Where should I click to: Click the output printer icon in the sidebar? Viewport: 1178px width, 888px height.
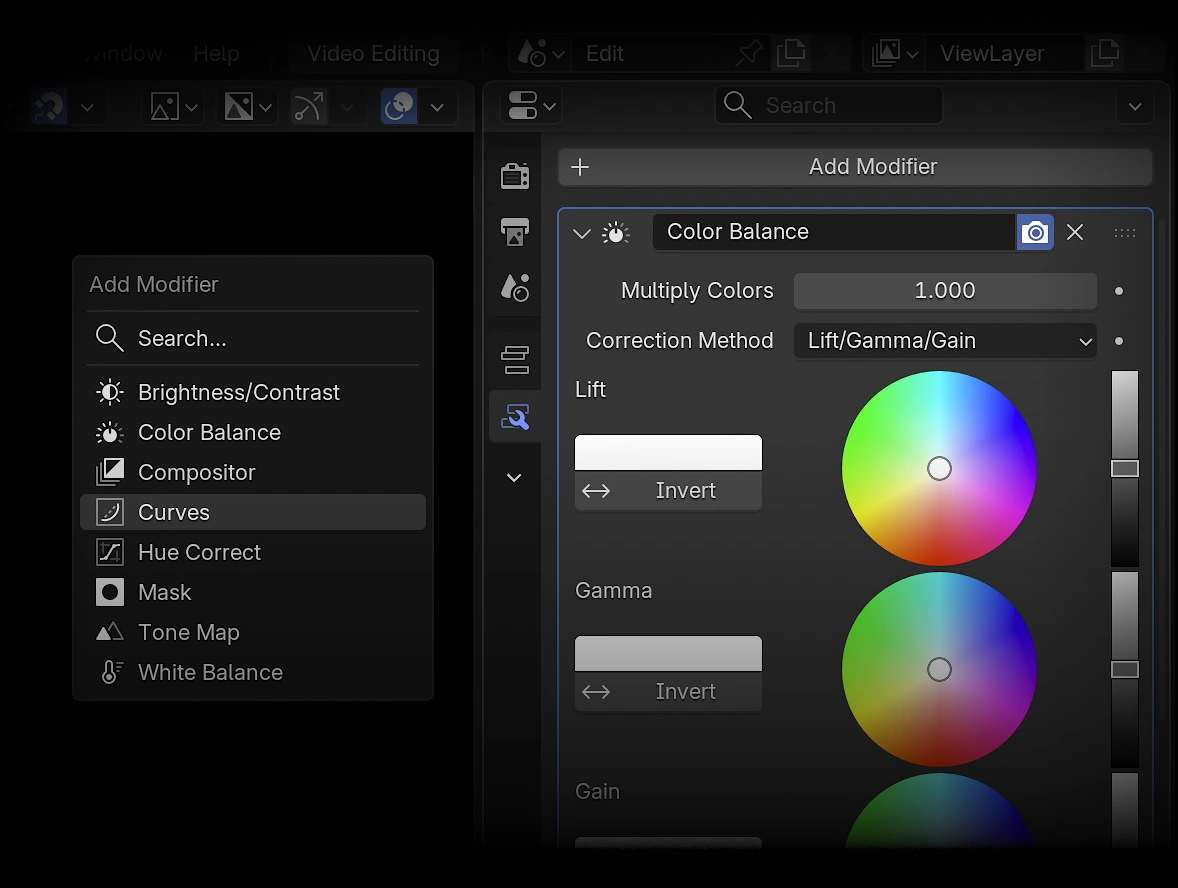(x=514, y=231)
